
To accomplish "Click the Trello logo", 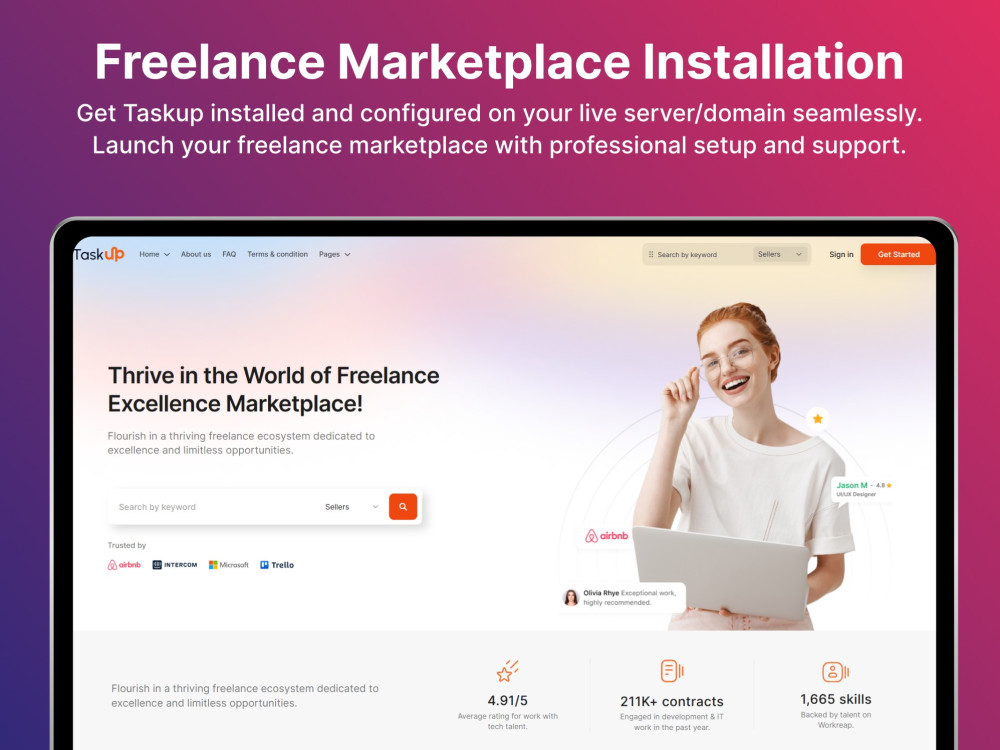I will click(x=277, y=565).
